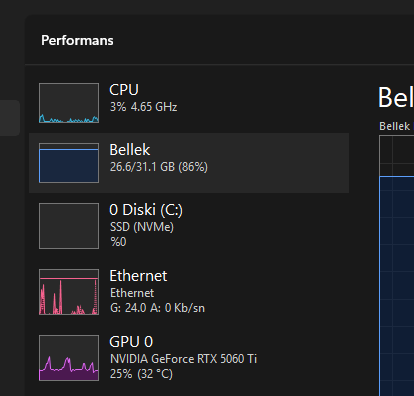Click the Ethernet network graph thumbnail
414x396 pixels.
69,292
